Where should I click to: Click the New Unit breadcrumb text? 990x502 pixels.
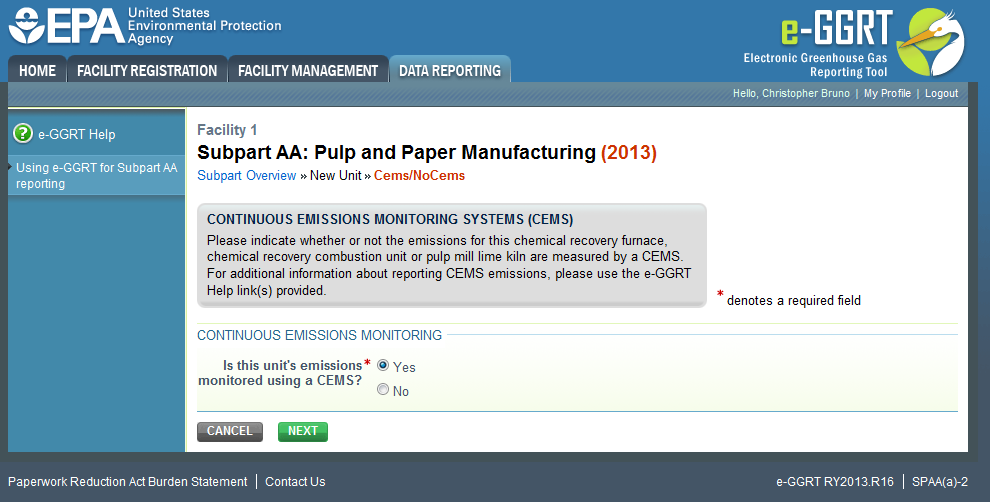[335, 176]
